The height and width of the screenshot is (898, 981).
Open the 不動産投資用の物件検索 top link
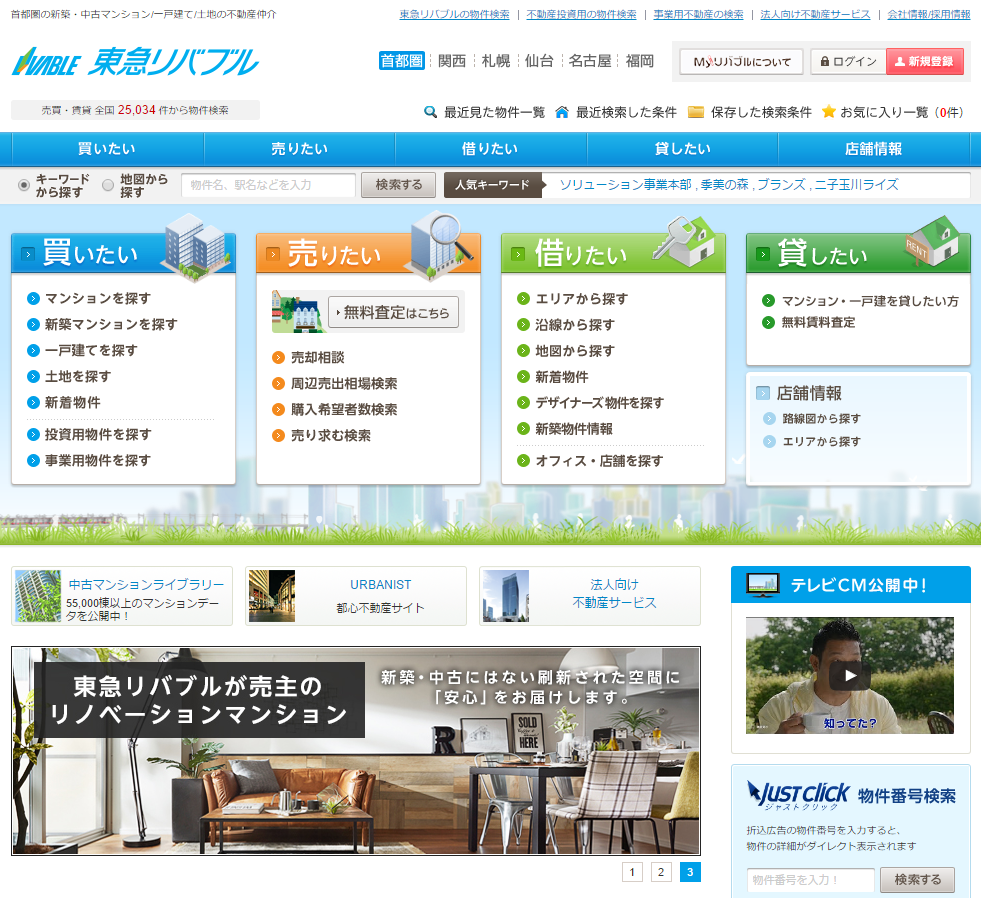click(581, 14)
